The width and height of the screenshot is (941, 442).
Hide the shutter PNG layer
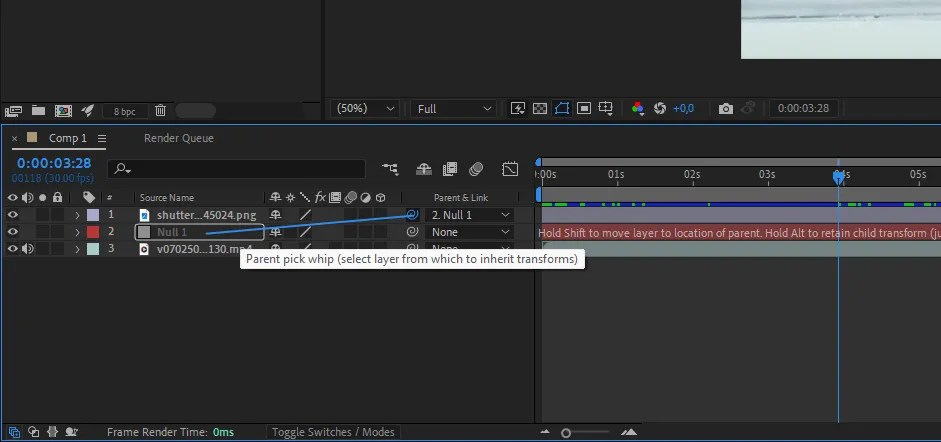click(13, 215)
